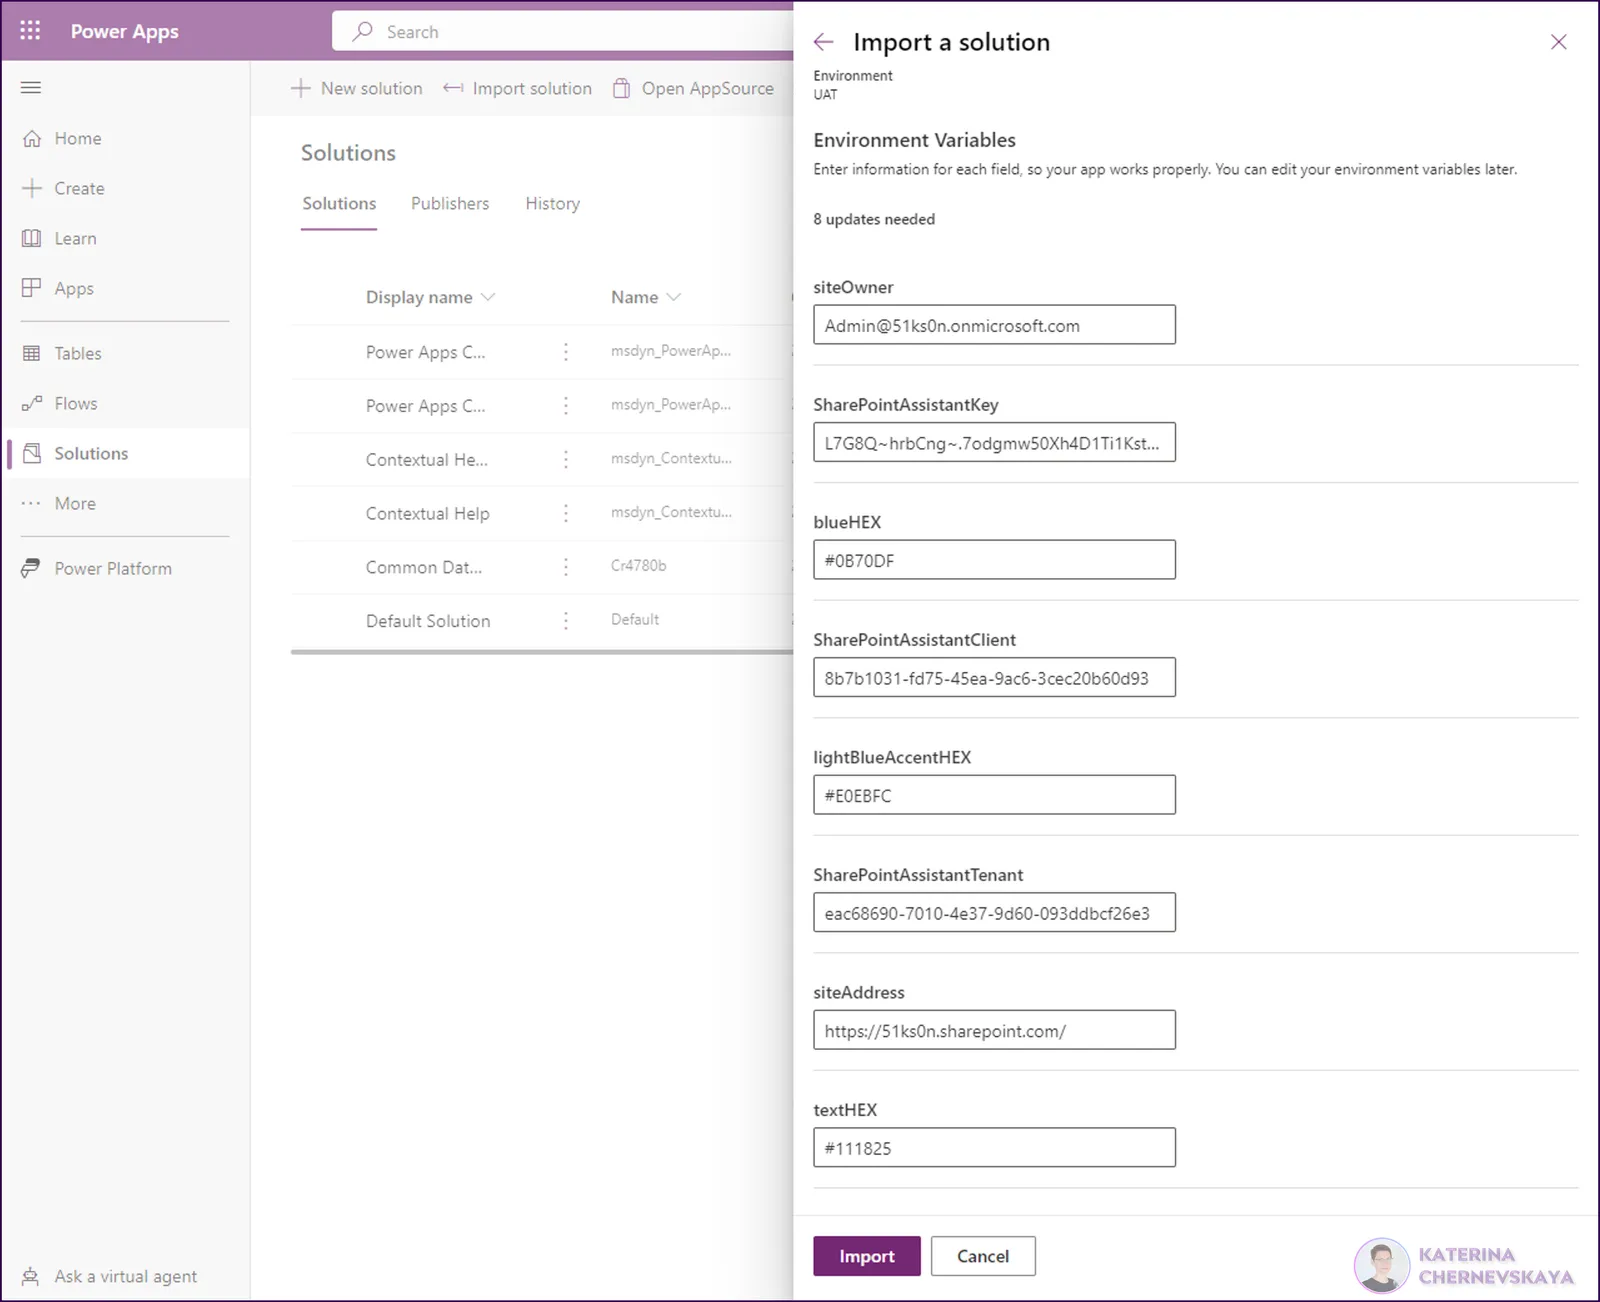Click the Power Apps header title

coord(124,31)
